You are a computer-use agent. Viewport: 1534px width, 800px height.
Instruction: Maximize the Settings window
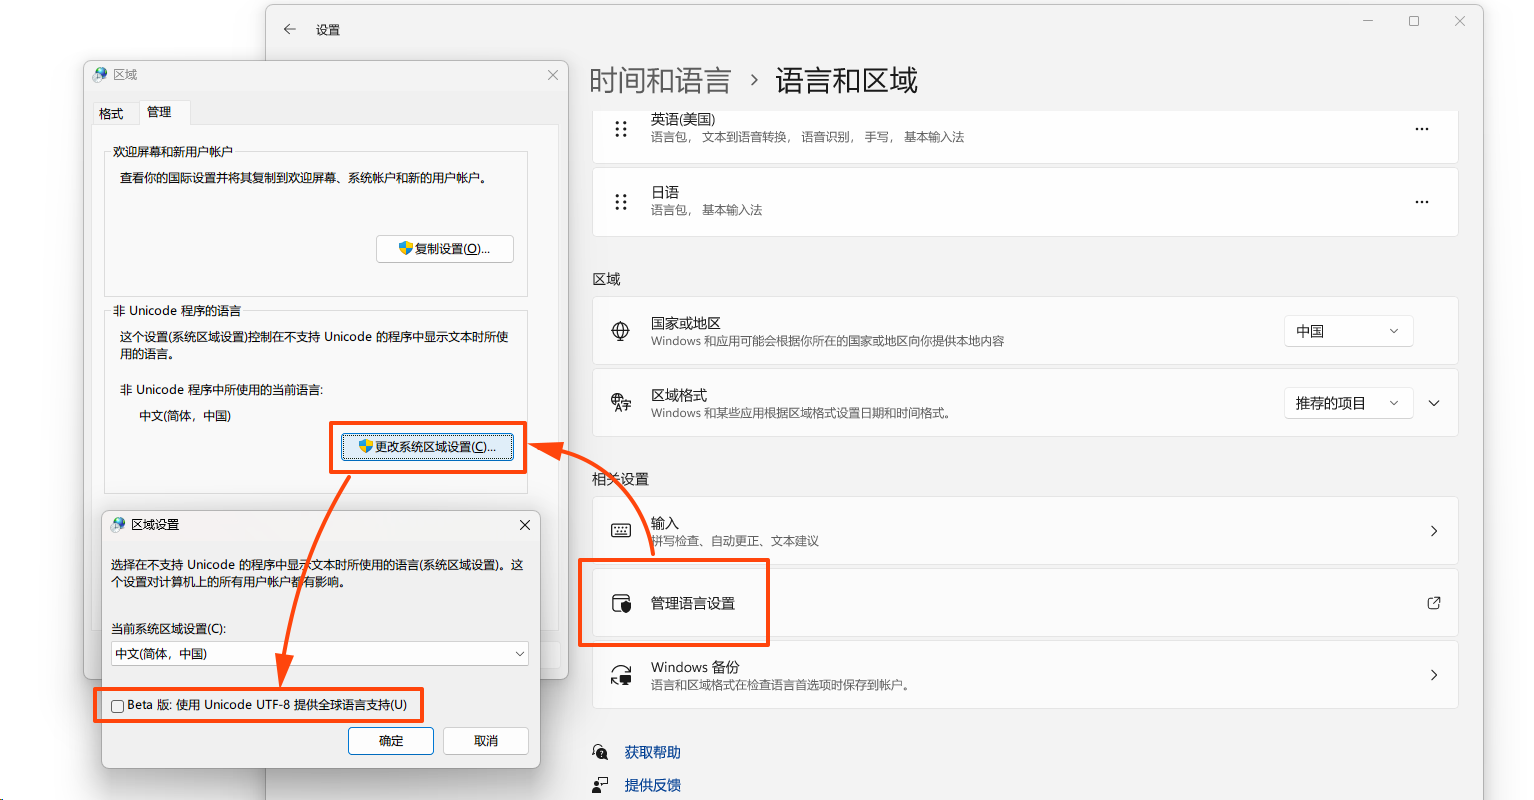1414,21
